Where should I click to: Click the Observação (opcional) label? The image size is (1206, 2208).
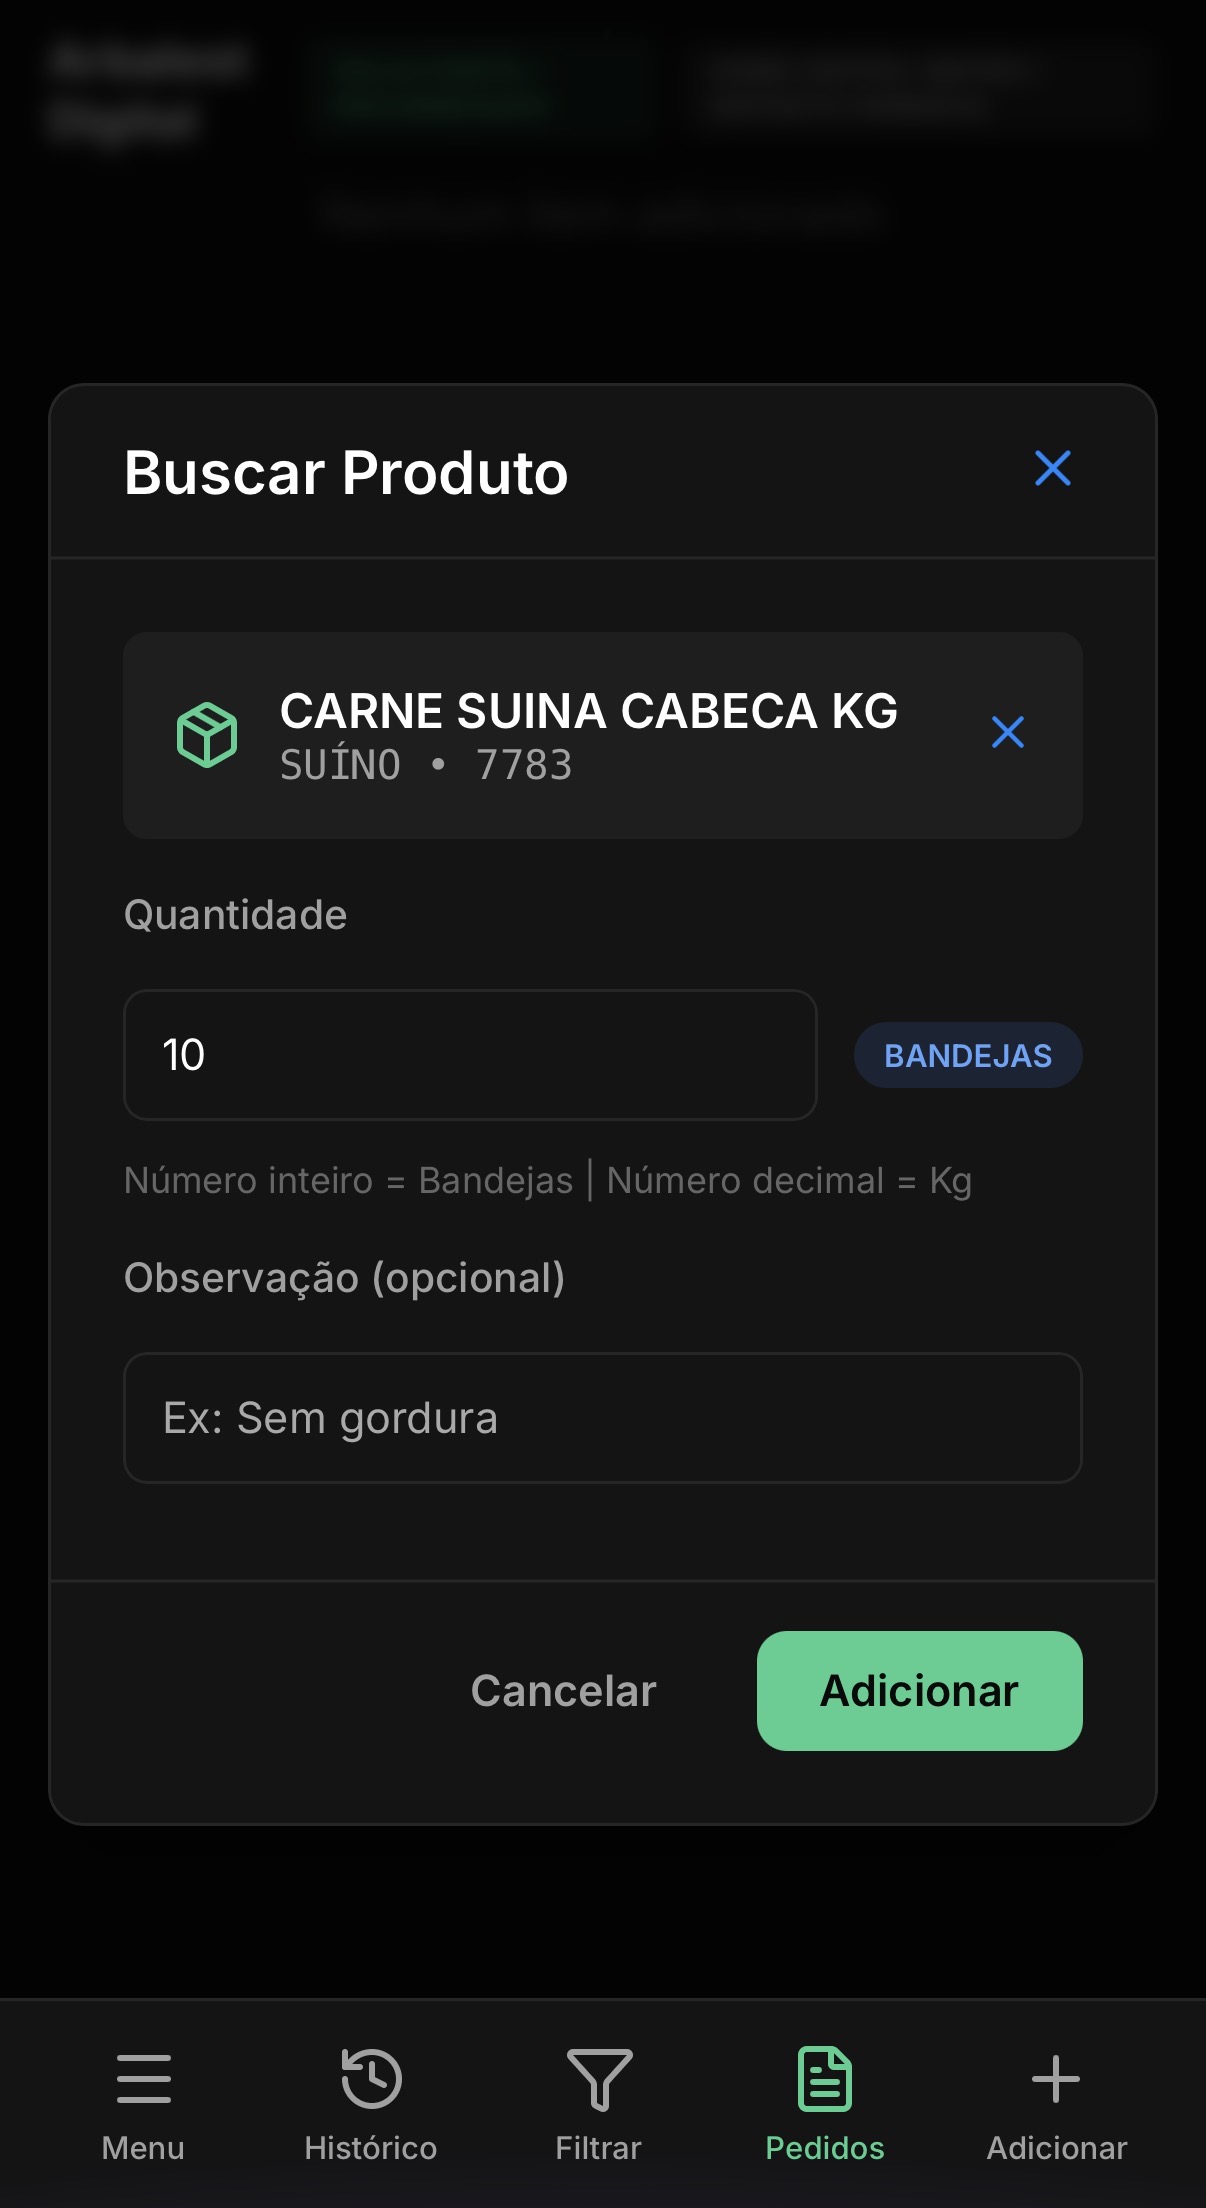pos(344,1278)
